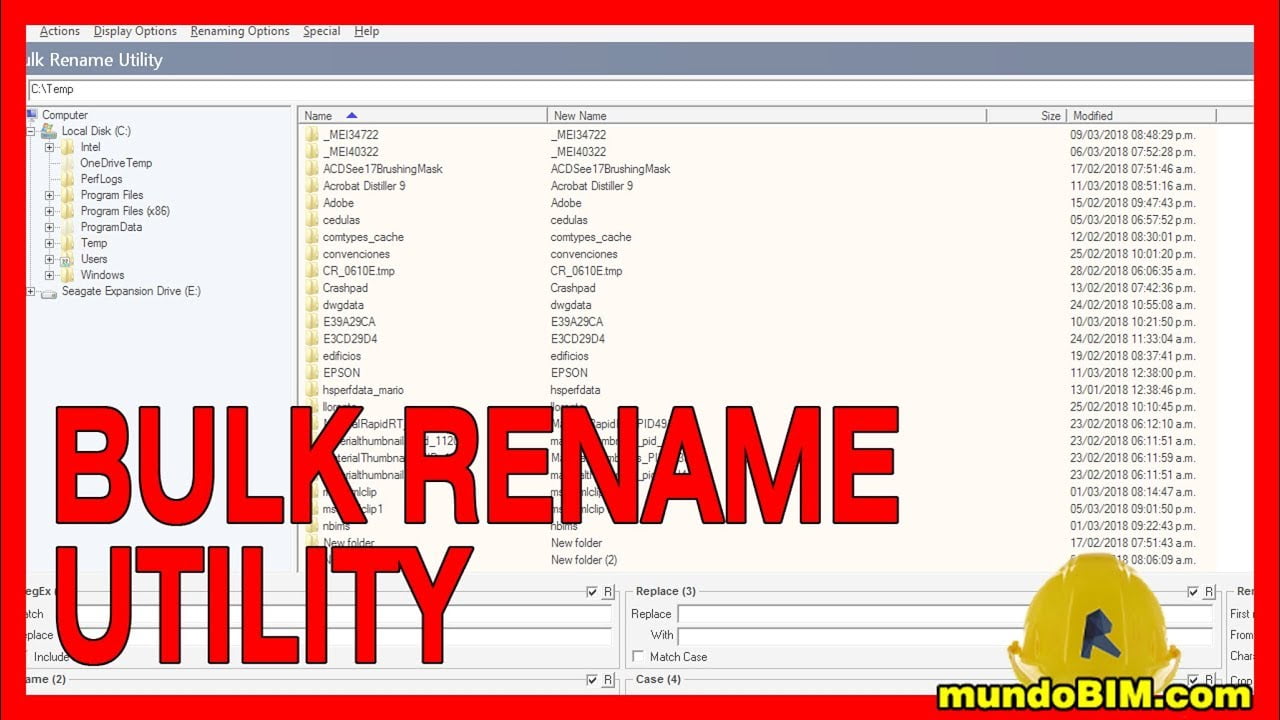
Task: Disable the Replace (3) panel checkbox
Action: pyautogui.click(x=1193, y=592)
